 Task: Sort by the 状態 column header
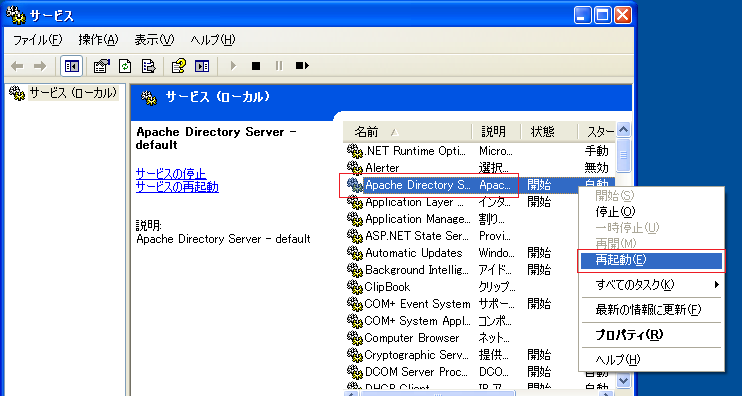[x=549, y=131]
